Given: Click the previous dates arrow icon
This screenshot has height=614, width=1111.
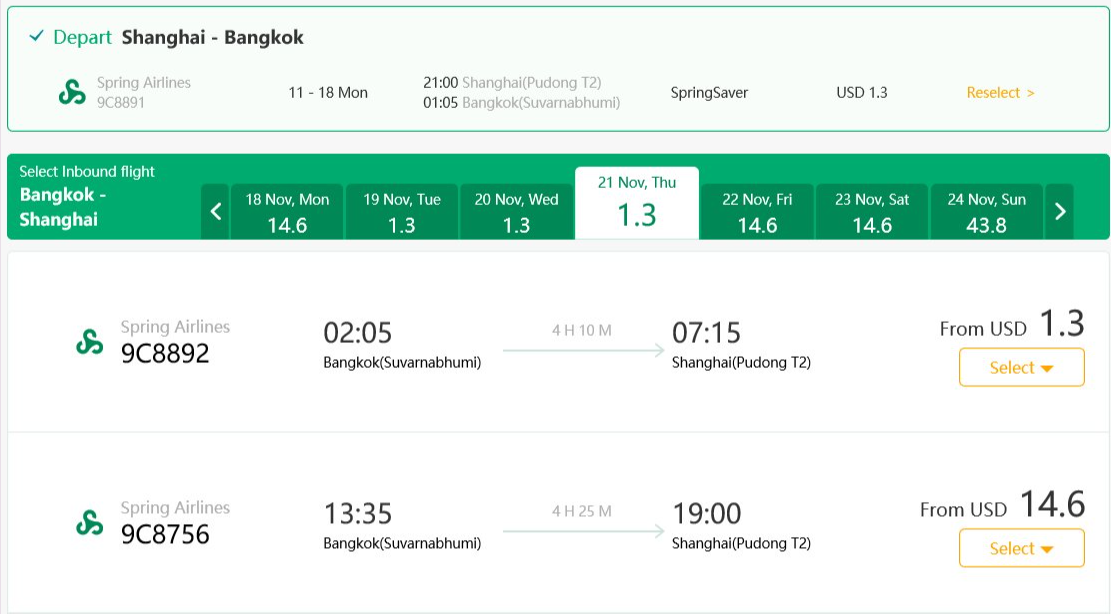Looking at the screenshot, I should pos(215,211).
